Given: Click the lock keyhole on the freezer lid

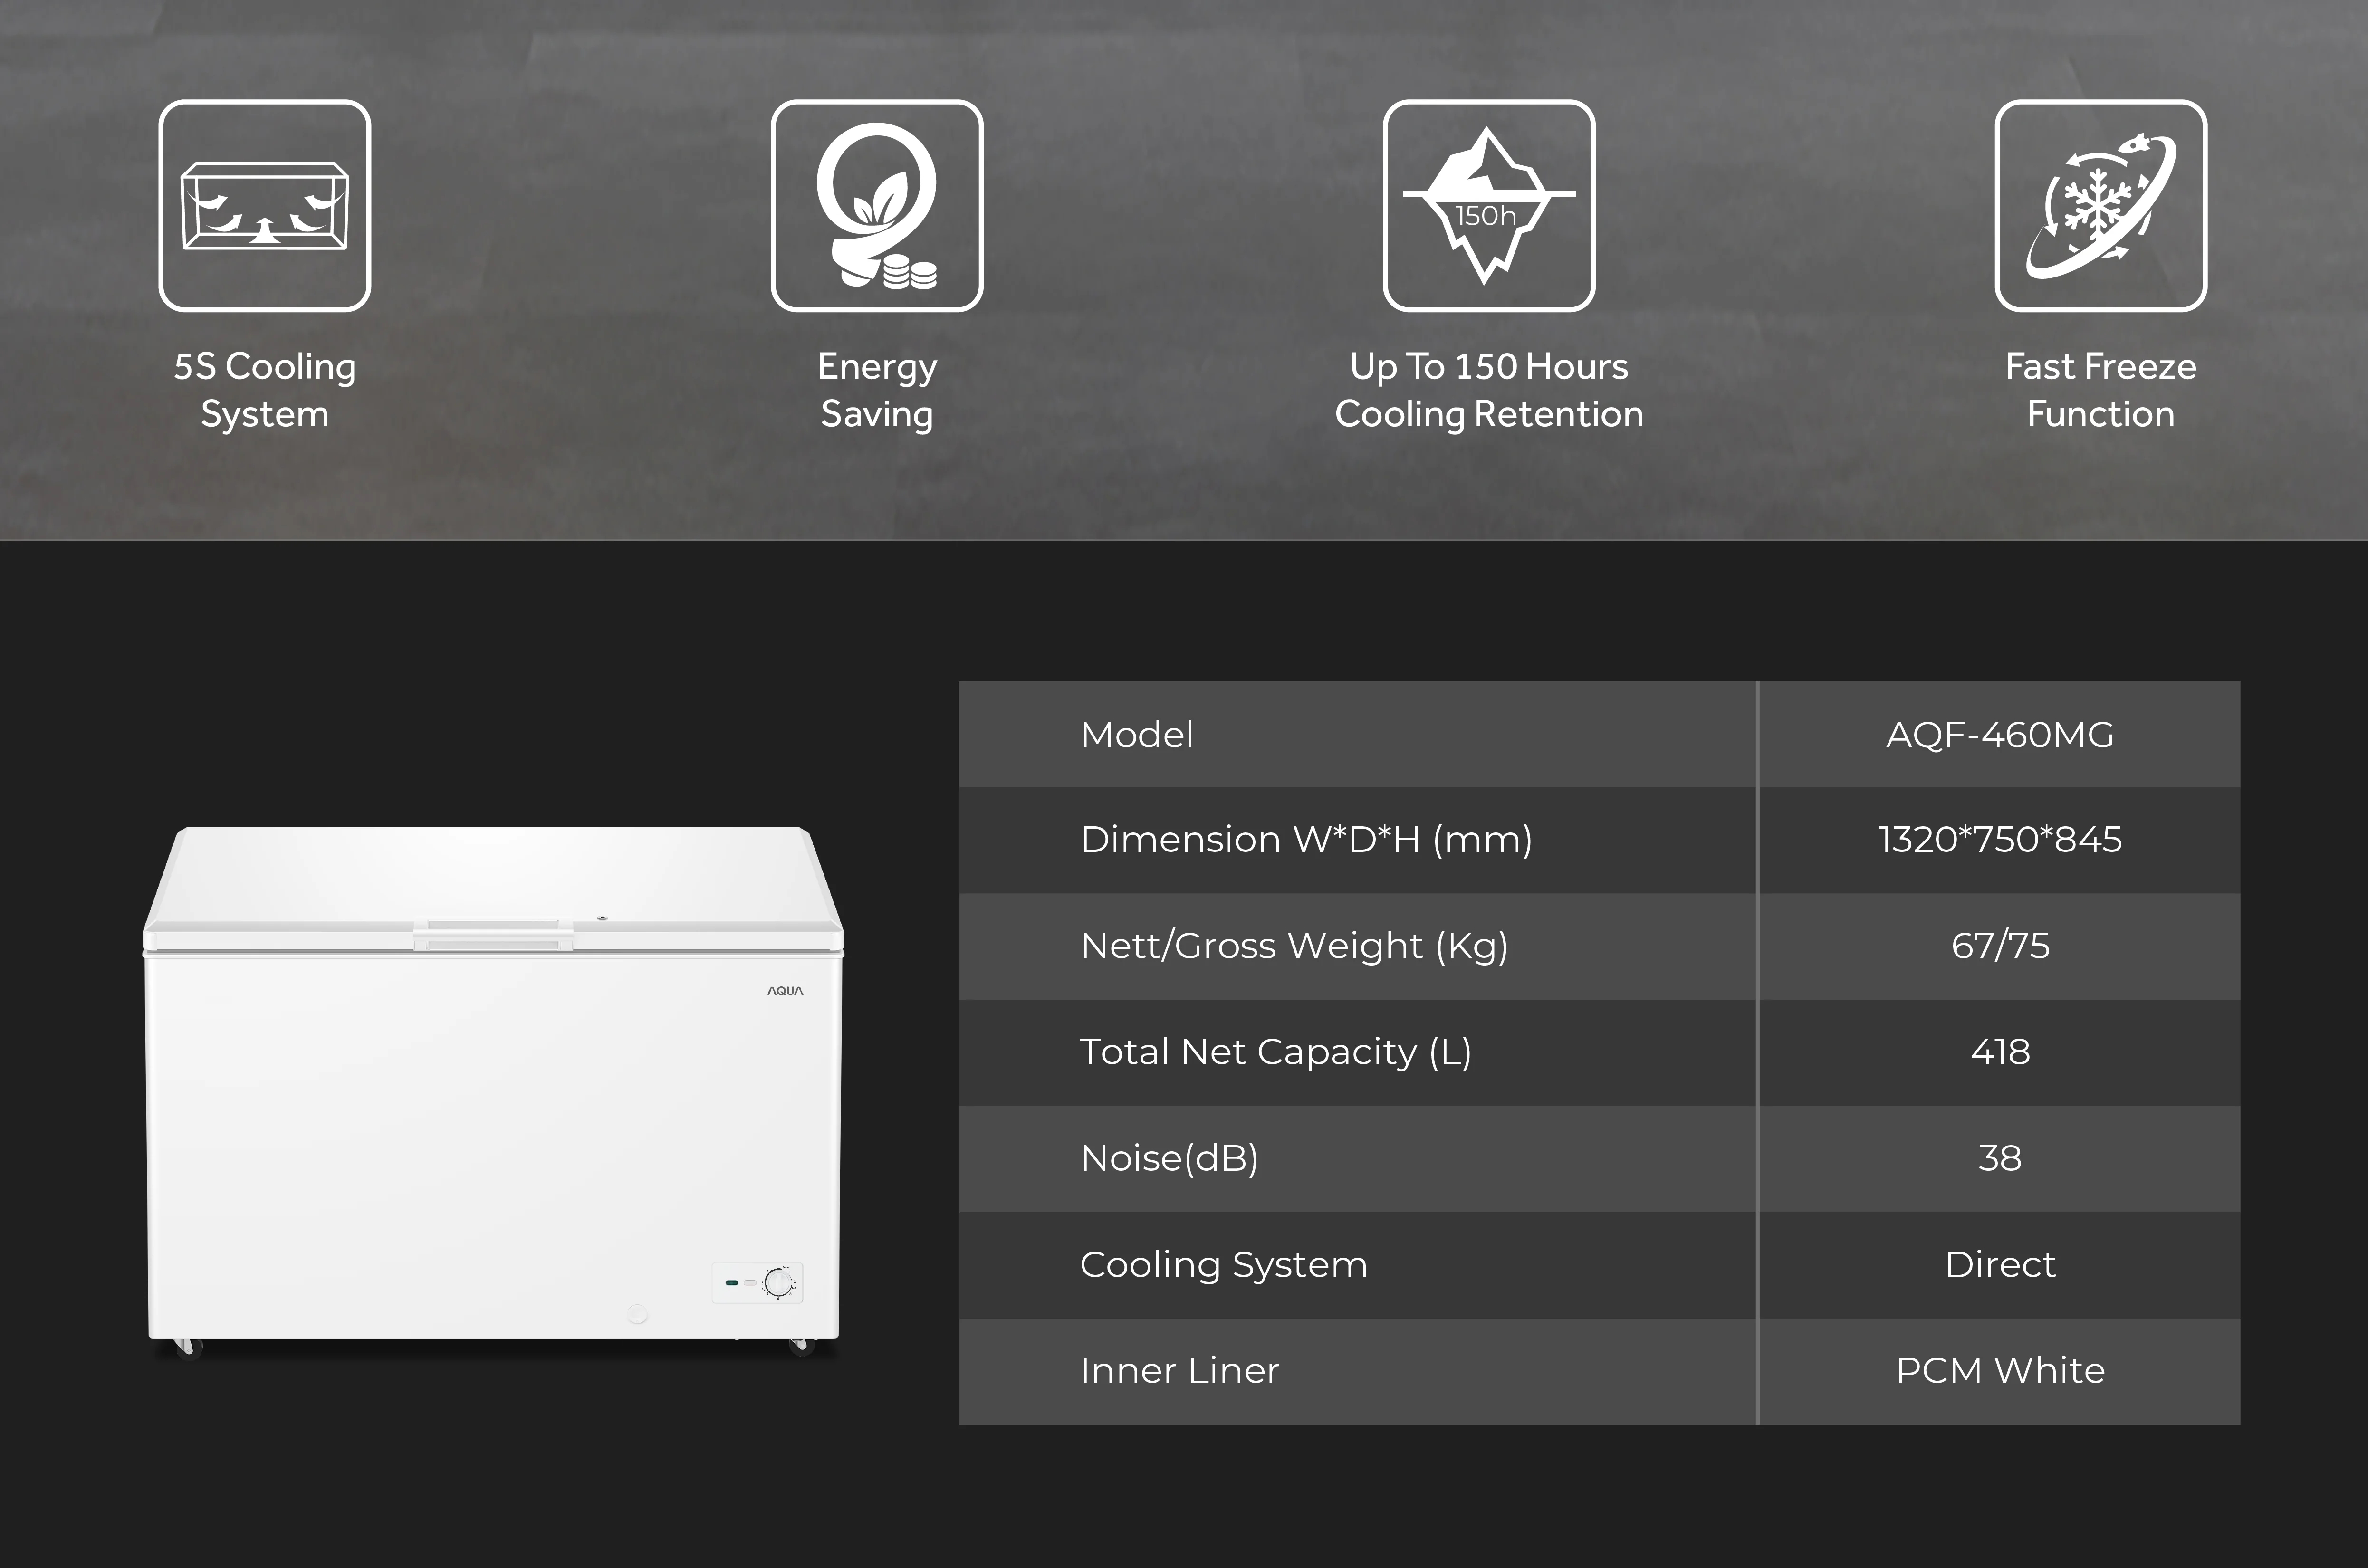Looking at the screenshot, I should click(602, 917).
